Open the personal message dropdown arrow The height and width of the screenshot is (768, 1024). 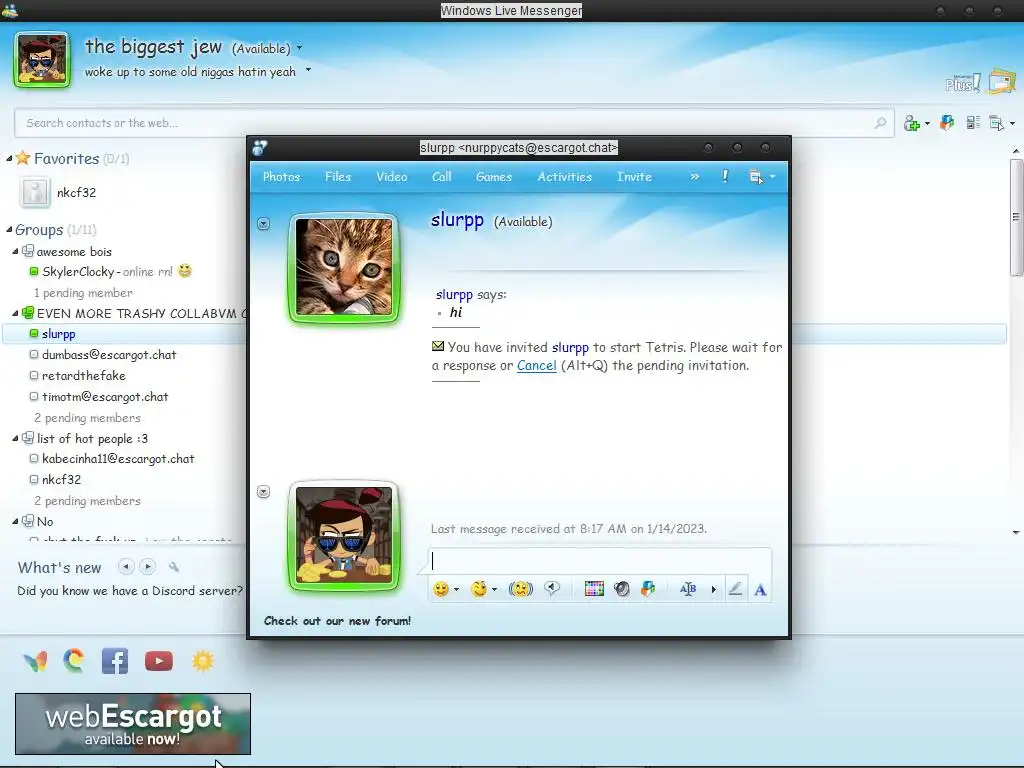(308, 70)
